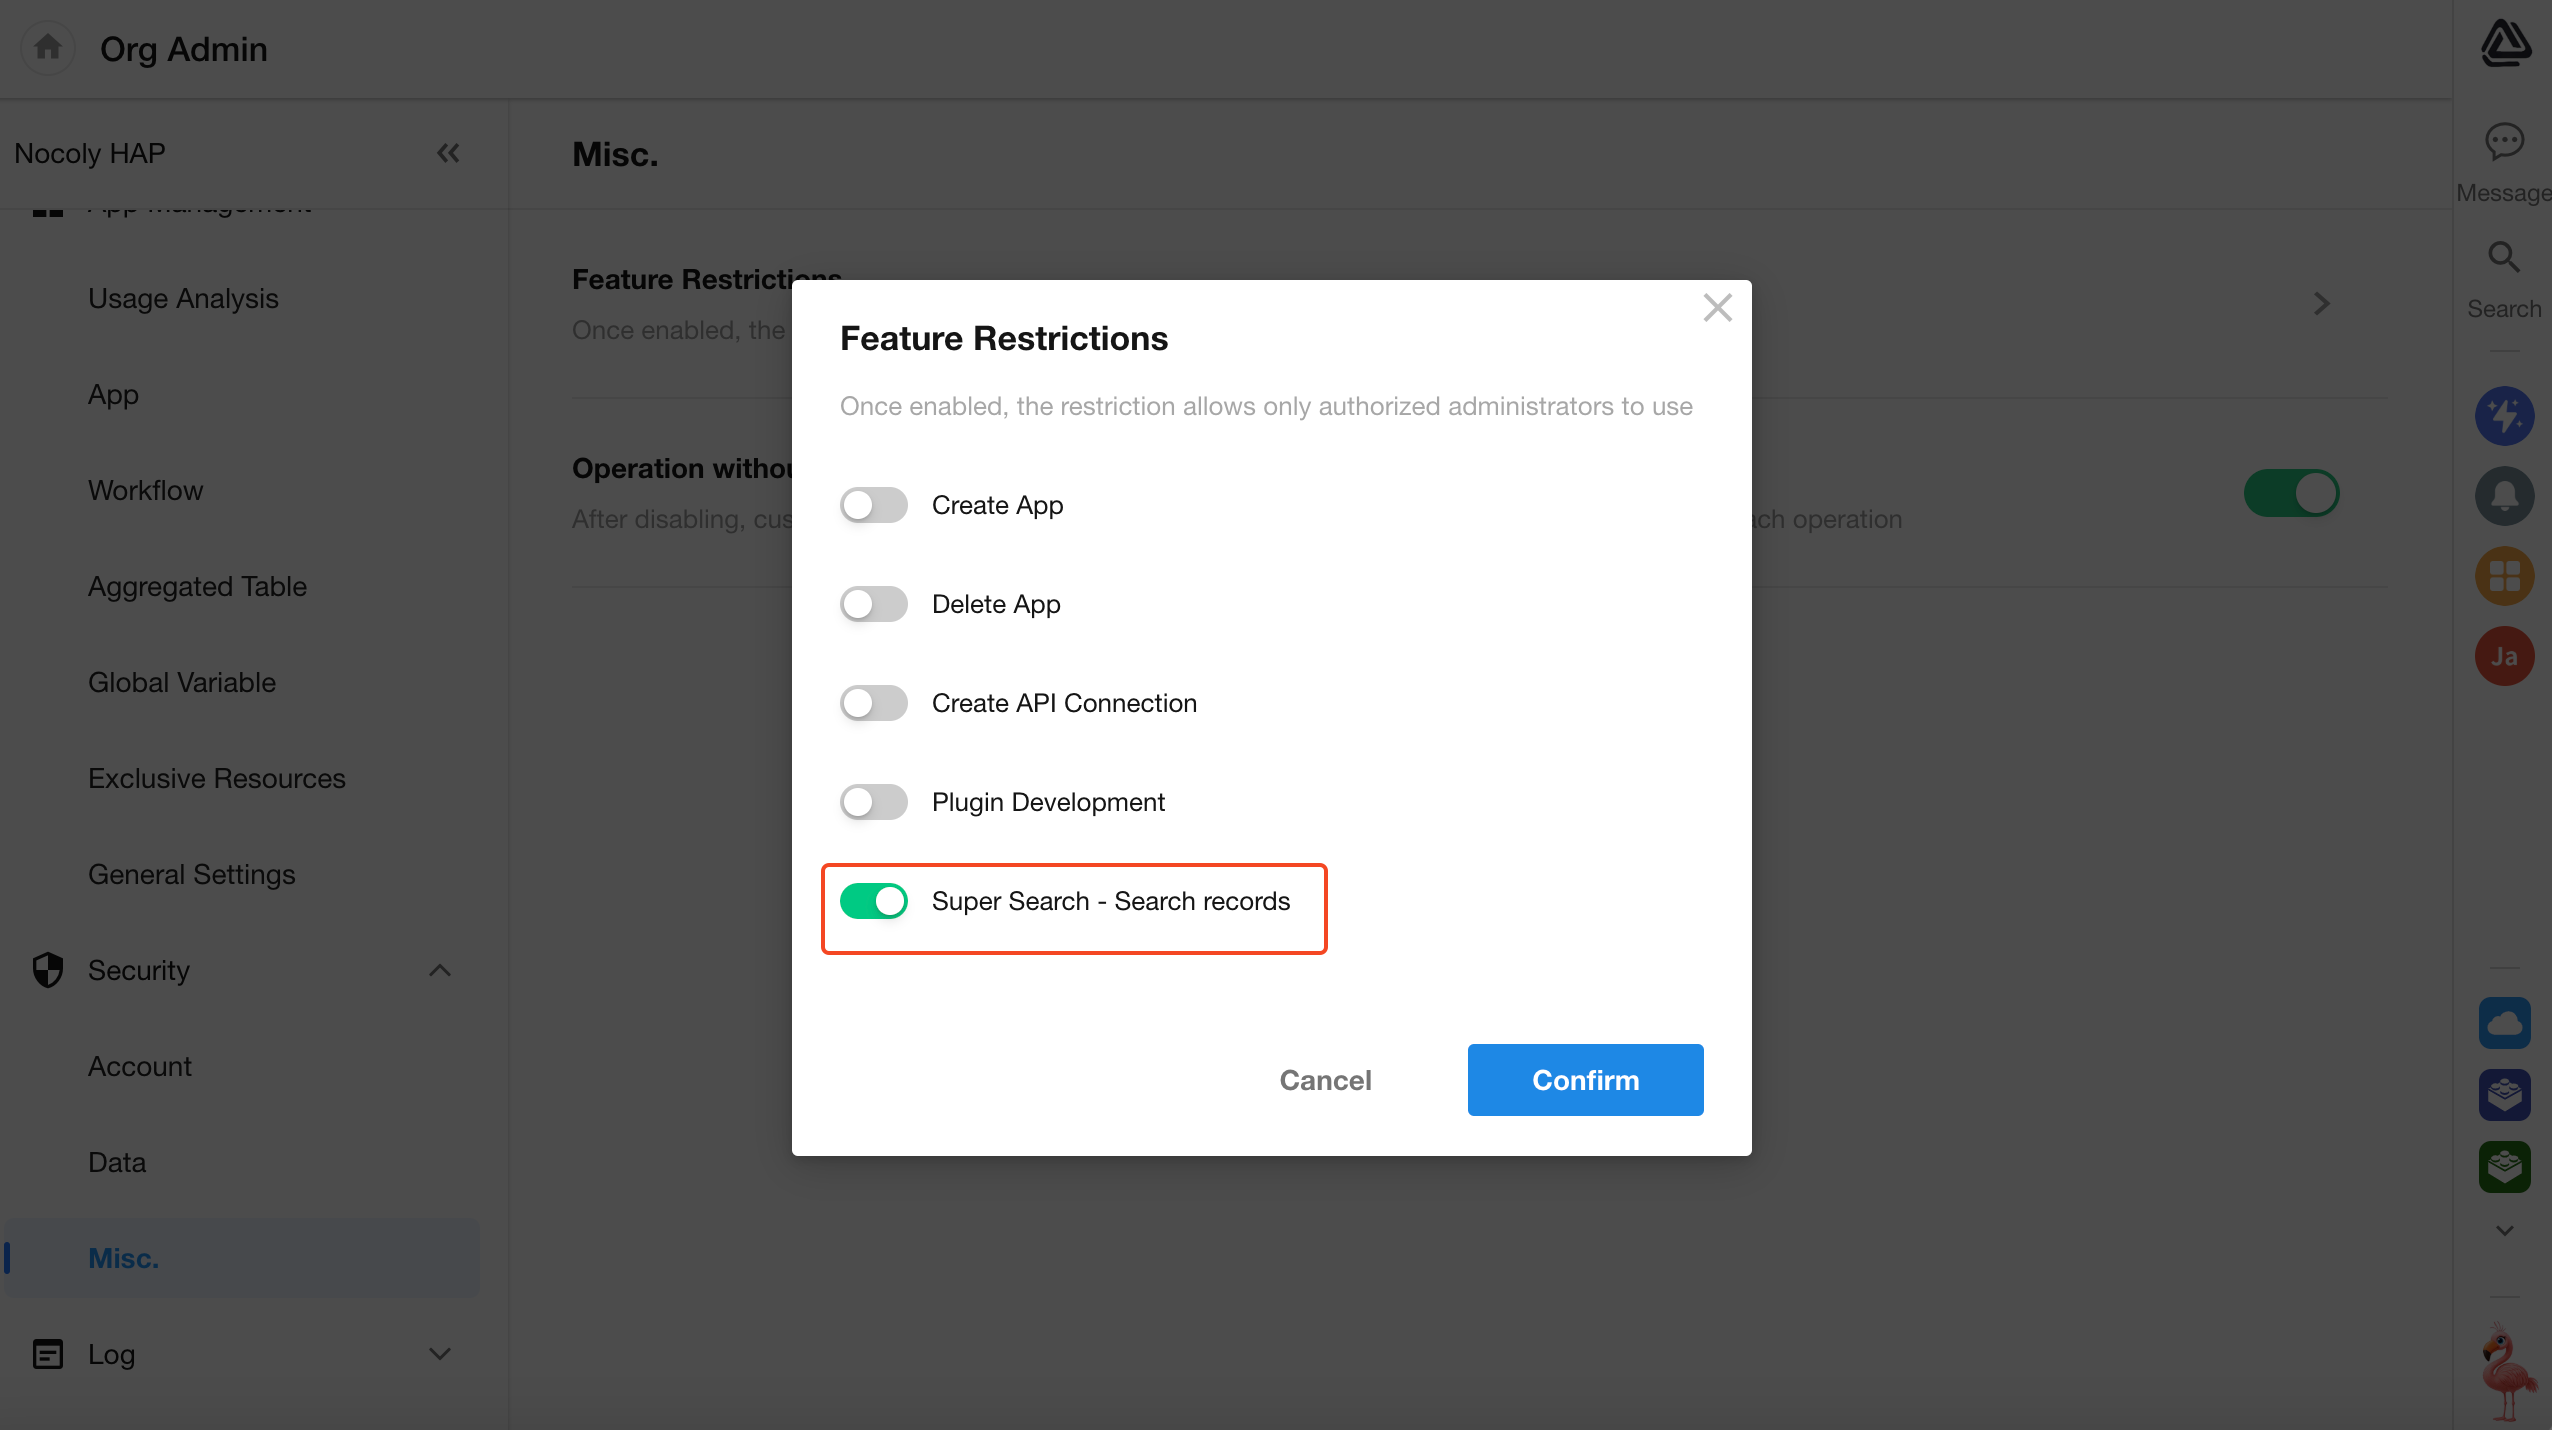The image size is (2552, 1430).
Task: Disable Super Search - Search records toggle
Action: click(x=873, y=901)
